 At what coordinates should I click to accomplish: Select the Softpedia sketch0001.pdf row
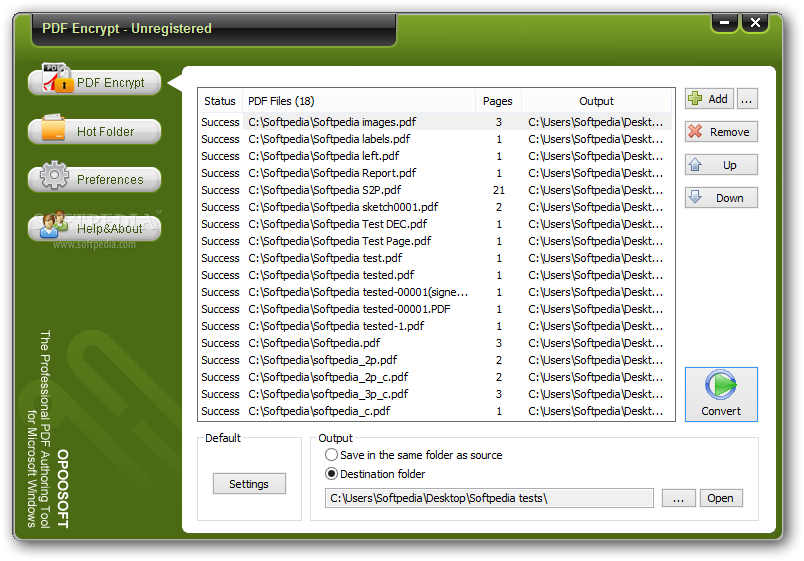click(x=436, y=207)
